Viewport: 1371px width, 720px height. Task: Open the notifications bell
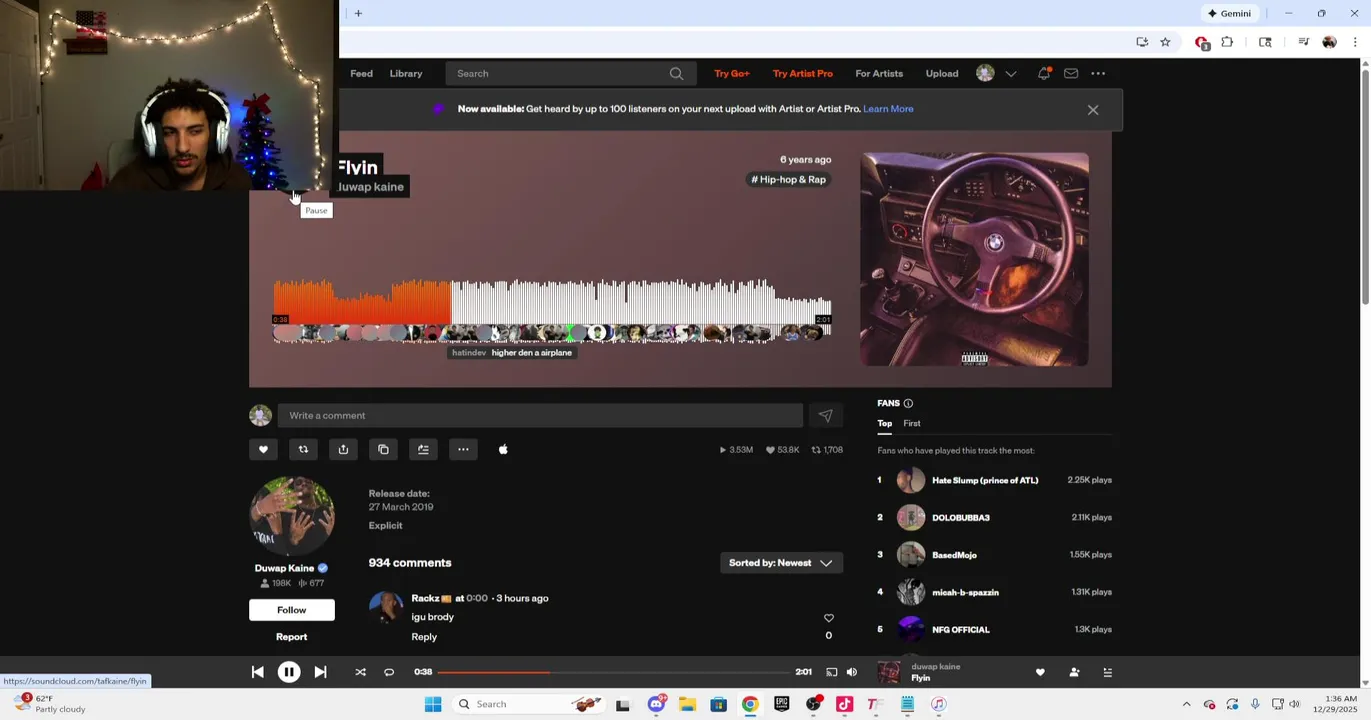[x=1044, y=74]
